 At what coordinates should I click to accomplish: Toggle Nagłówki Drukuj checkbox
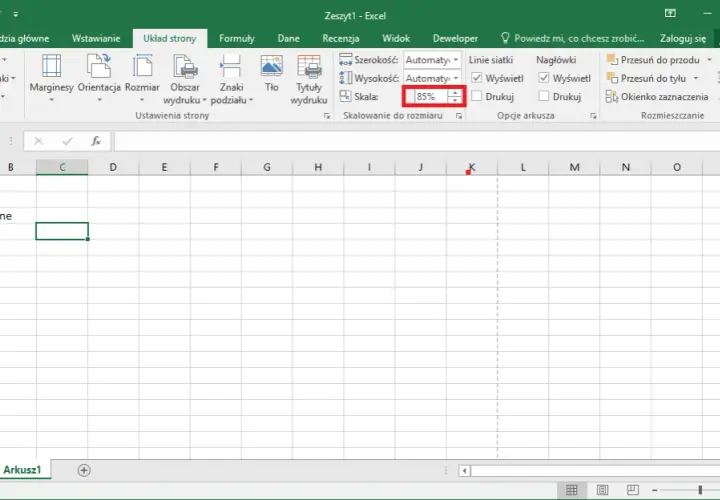point(544,96)
